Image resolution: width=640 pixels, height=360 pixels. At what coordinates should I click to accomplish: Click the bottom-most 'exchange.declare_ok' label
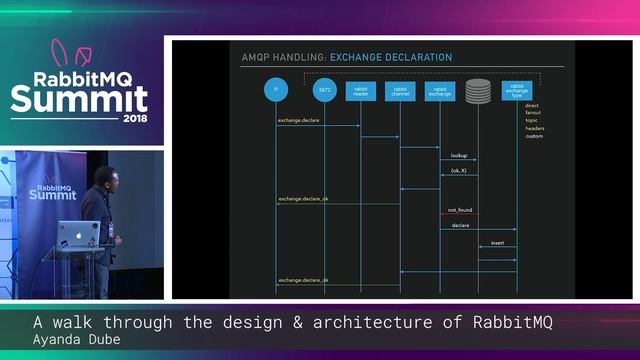(303, 280)
